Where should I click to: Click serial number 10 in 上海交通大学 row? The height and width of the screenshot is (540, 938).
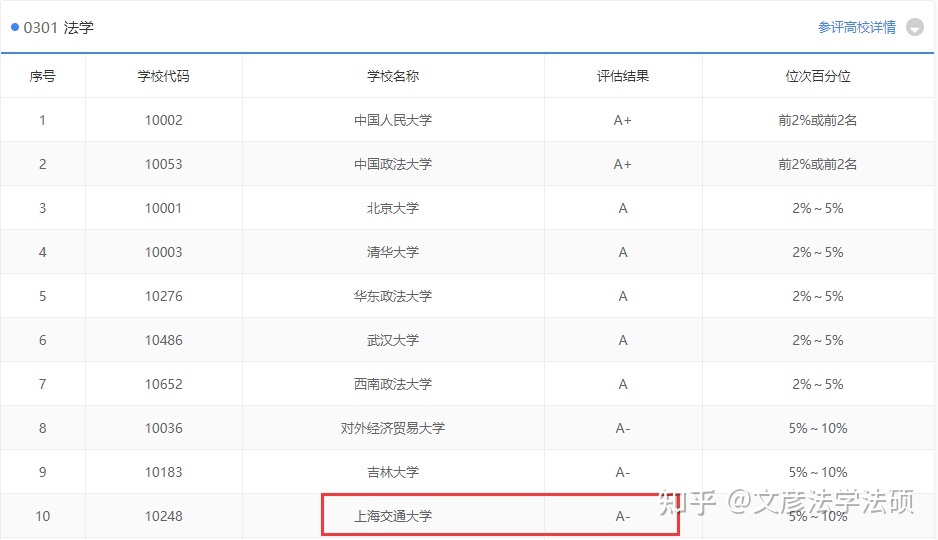pos(42,516)
